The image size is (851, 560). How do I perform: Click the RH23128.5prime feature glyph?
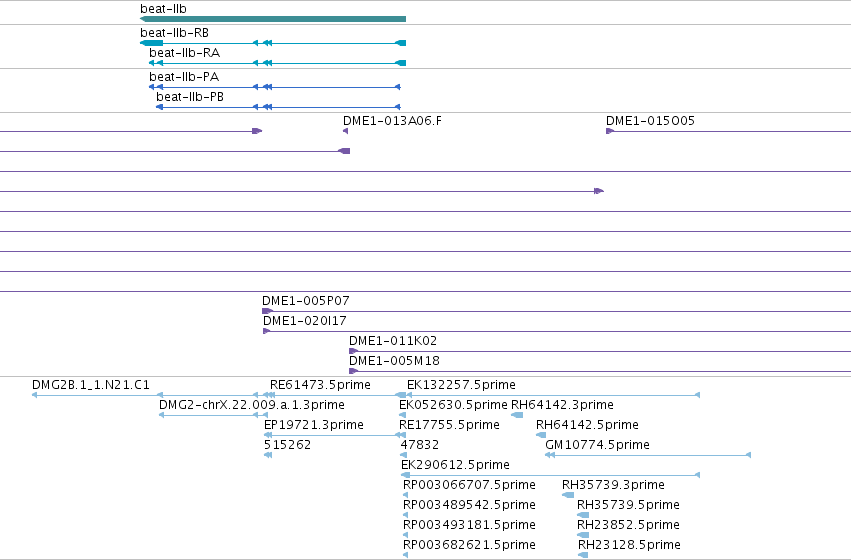583,555
